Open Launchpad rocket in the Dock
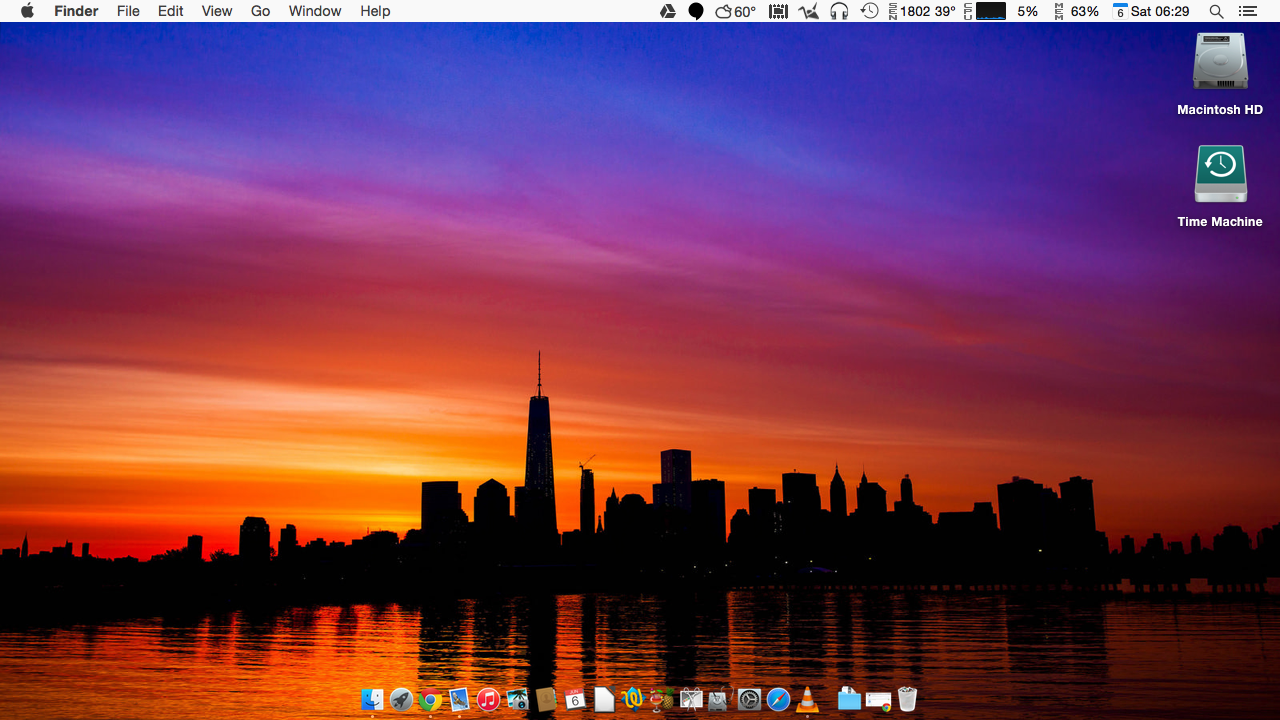The image size is (1280, 720). point(401,699)
